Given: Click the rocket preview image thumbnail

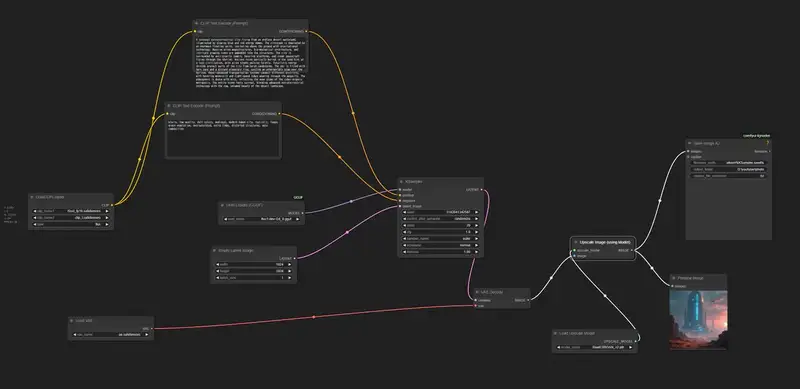Looking at the screenshot, I should coord(698,320).
